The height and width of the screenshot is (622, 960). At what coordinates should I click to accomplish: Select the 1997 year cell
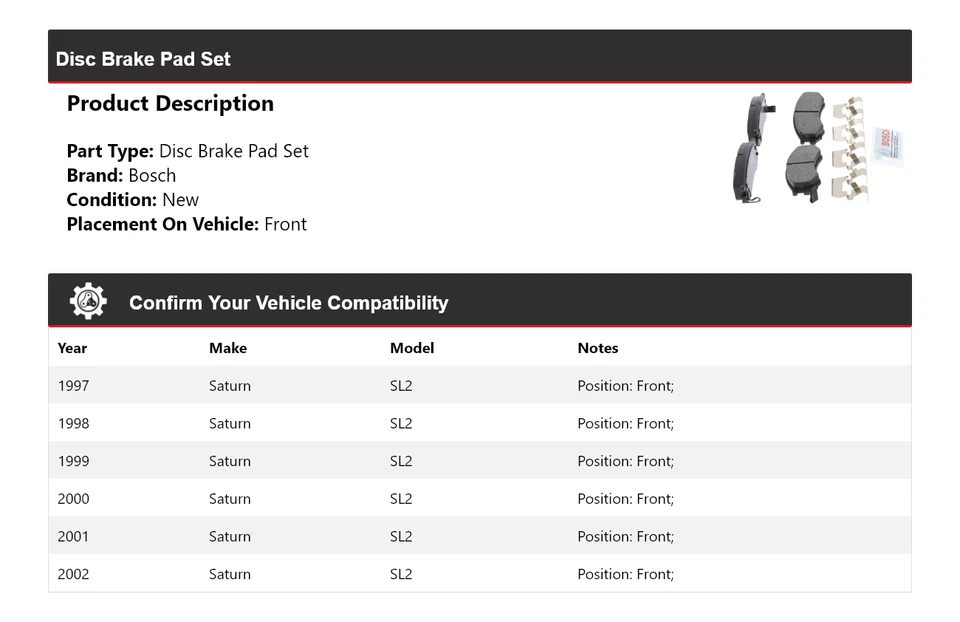point(73,386)
